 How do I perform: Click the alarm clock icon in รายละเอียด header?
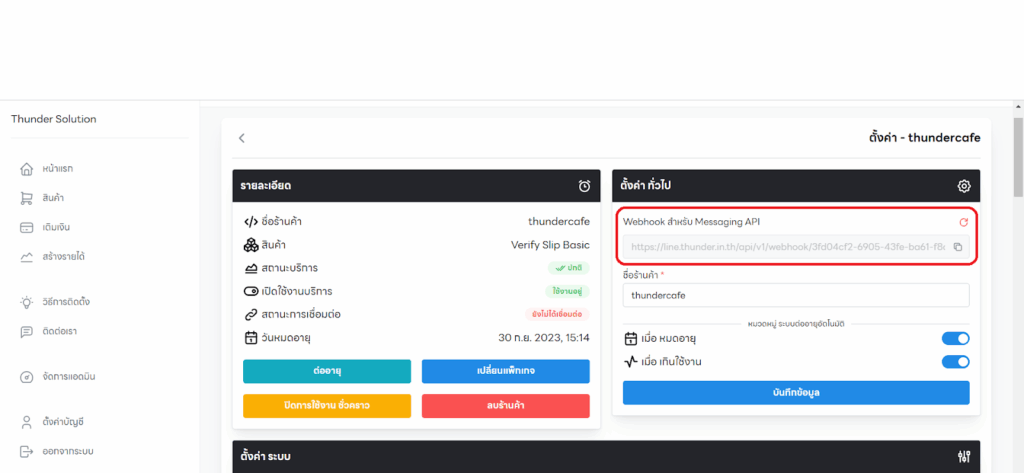point(585,186)
